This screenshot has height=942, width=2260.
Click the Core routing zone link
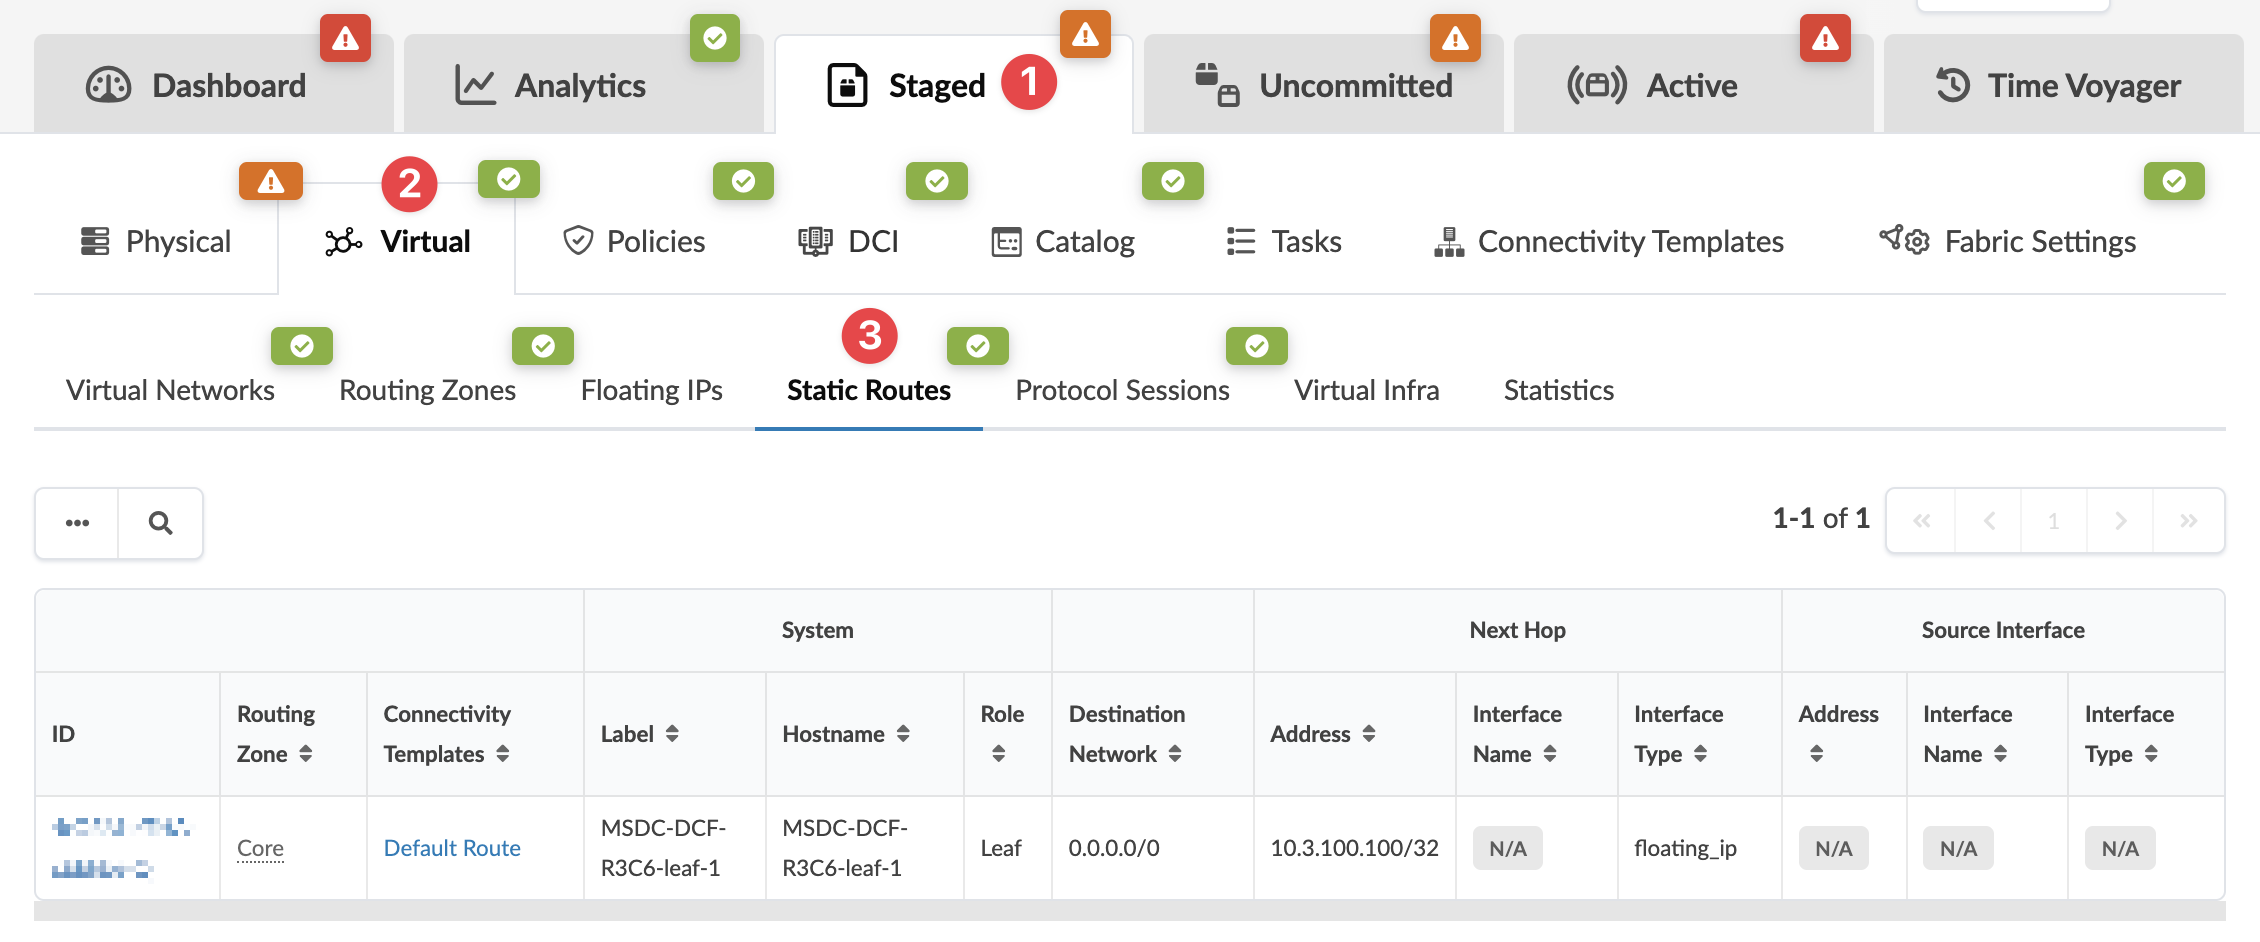[260, 848]
